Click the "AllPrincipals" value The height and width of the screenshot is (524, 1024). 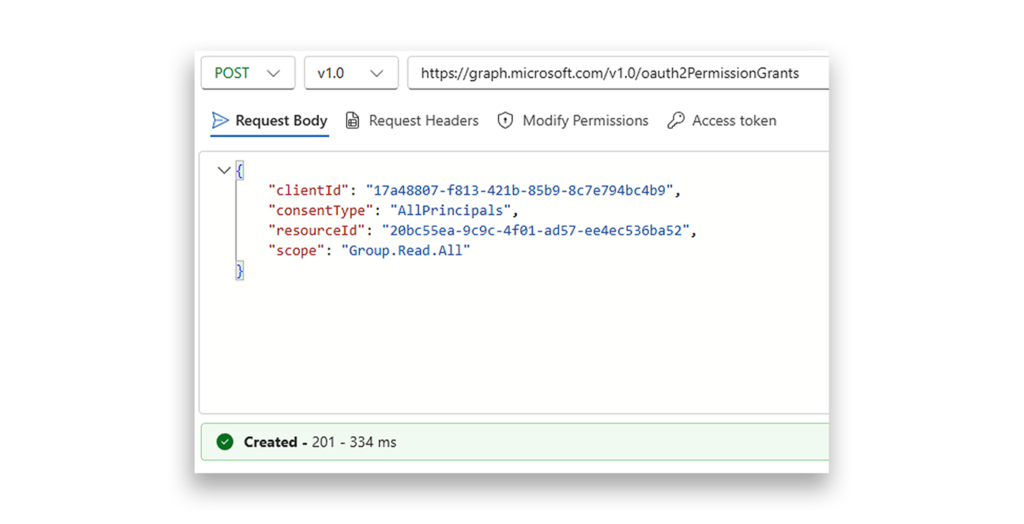tap(451, 210)
